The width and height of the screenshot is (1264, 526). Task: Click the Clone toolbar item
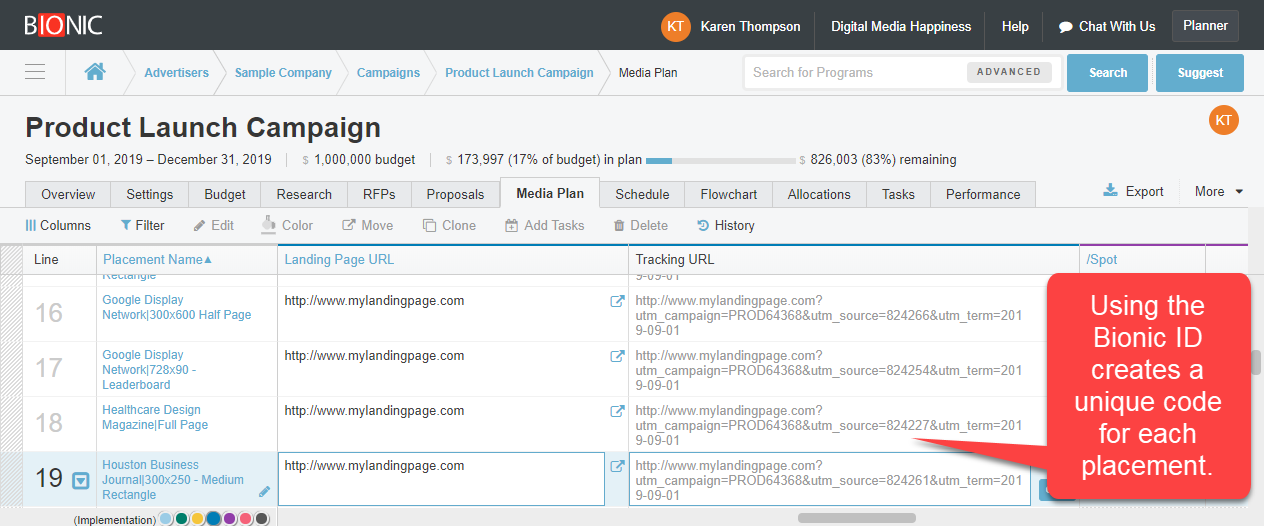tap(449, 225)
